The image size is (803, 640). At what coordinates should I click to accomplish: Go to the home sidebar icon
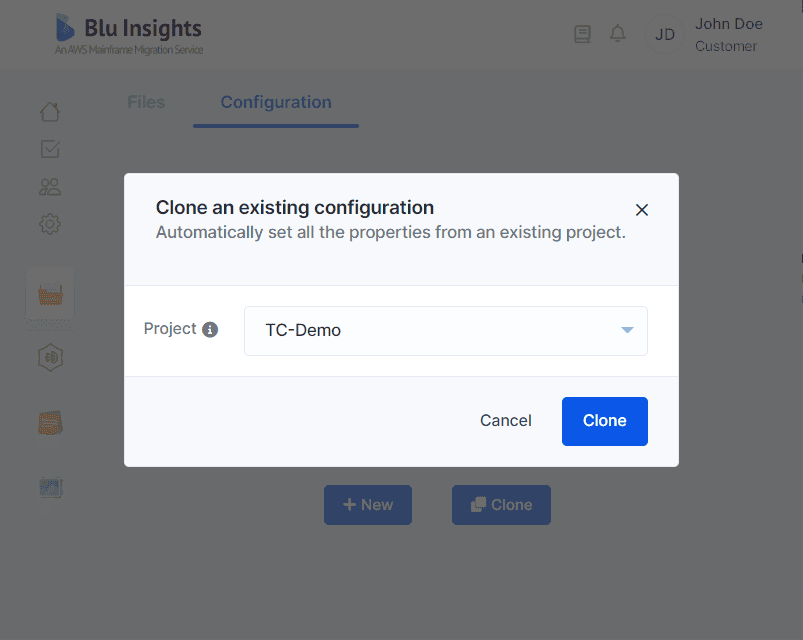[x=50, y=112]
